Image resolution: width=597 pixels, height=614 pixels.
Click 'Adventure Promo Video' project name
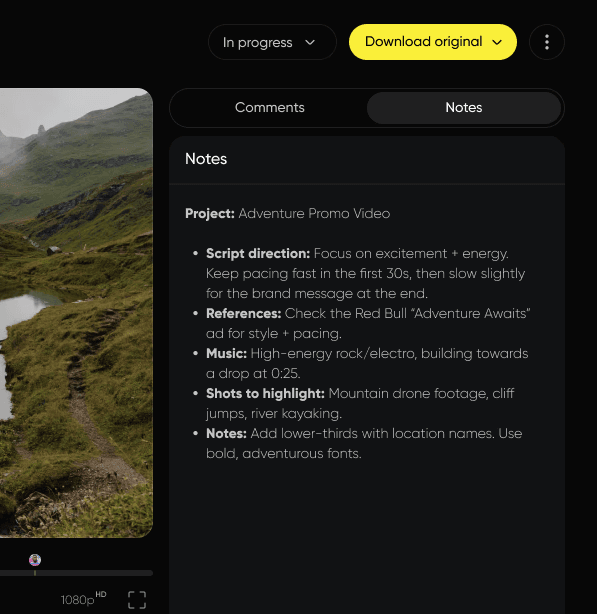pyautogui.click(x=314, y=213)
